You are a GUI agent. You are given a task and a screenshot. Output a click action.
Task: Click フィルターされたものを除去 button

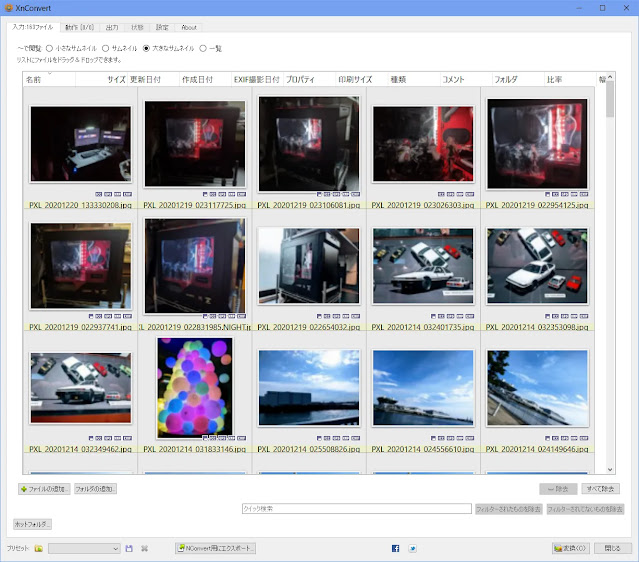coord(509,509)
